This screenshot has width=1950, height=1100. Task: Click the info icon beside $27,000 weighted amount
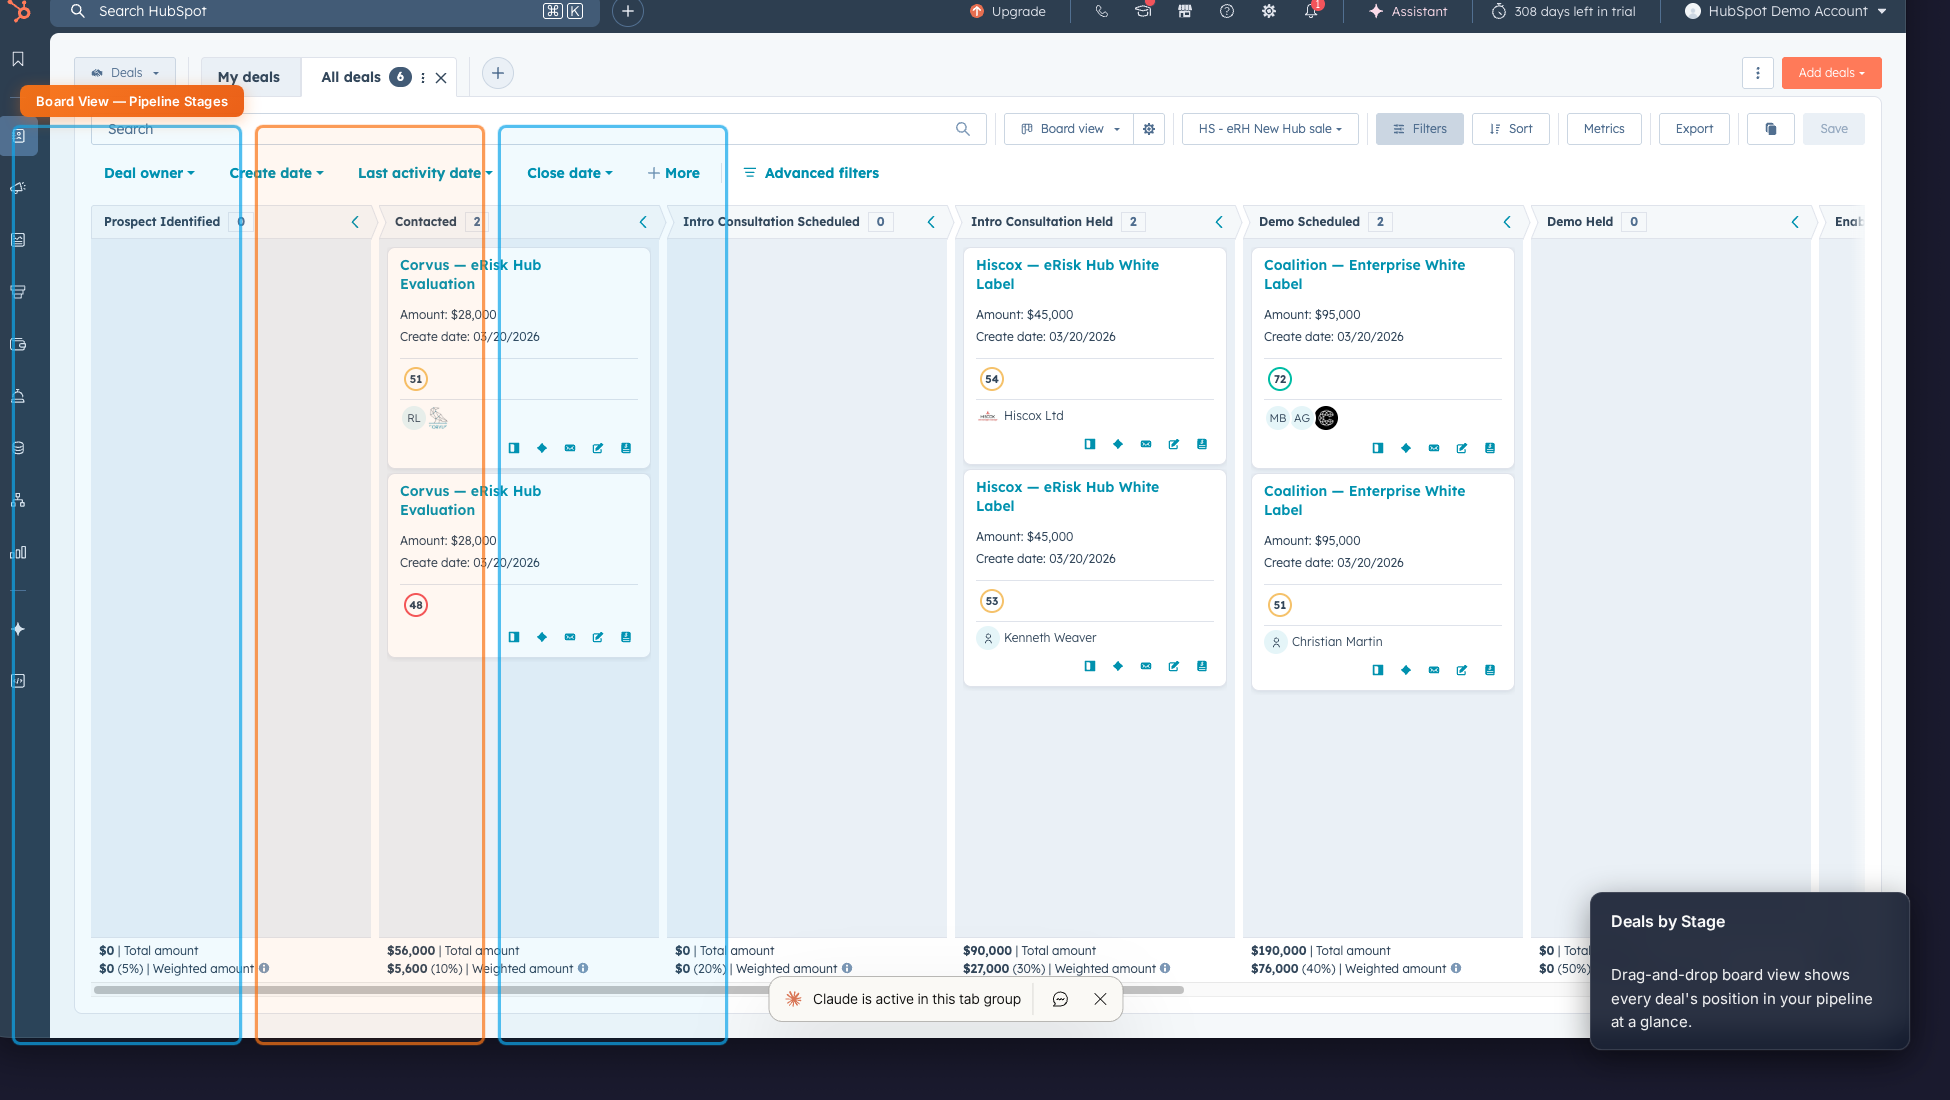(x=1165, y=968)
